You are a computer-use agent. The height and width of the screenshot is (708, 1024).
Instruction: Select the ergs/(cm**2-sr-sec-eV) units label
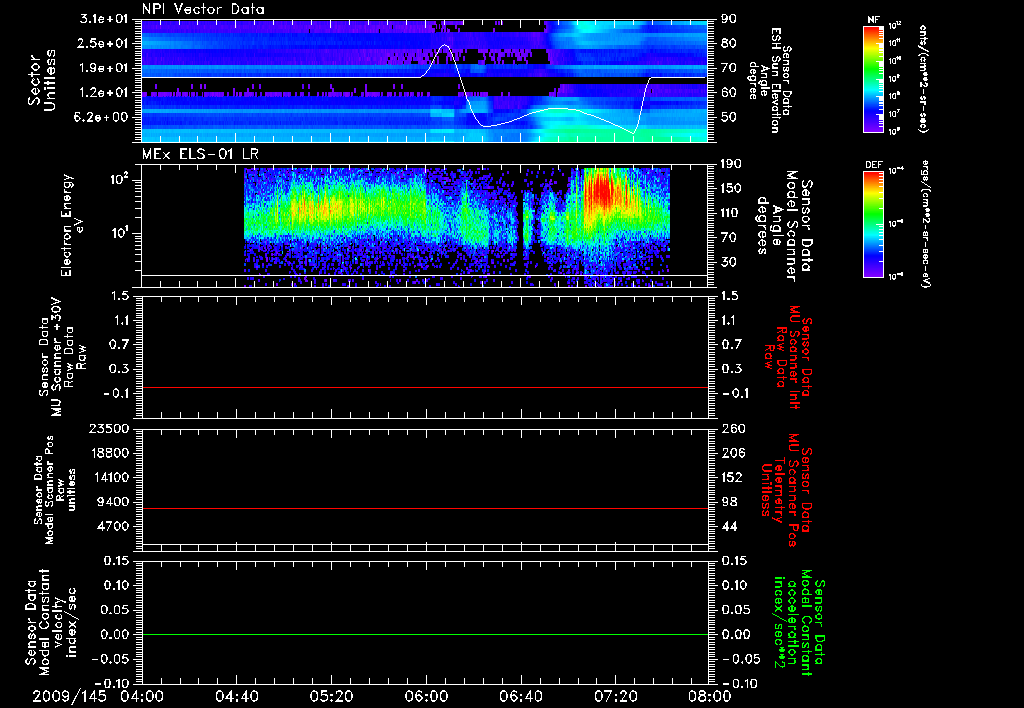point(926,224)
